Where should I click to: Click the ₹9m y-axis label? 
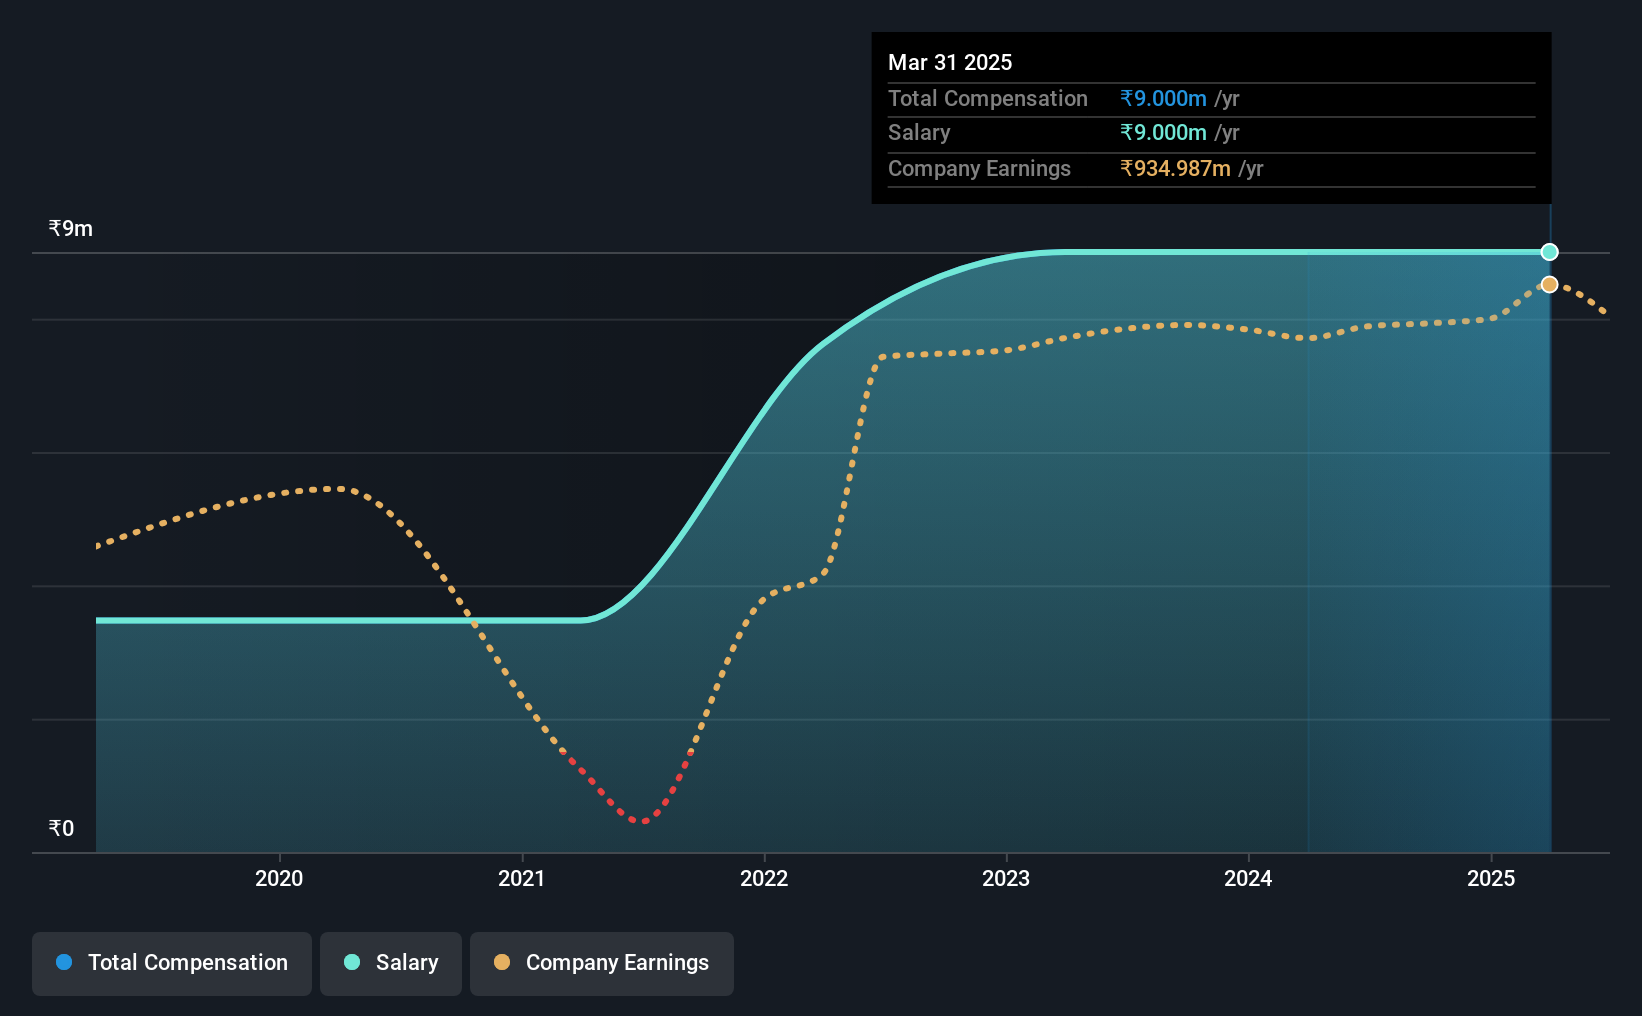click(71, 229)
